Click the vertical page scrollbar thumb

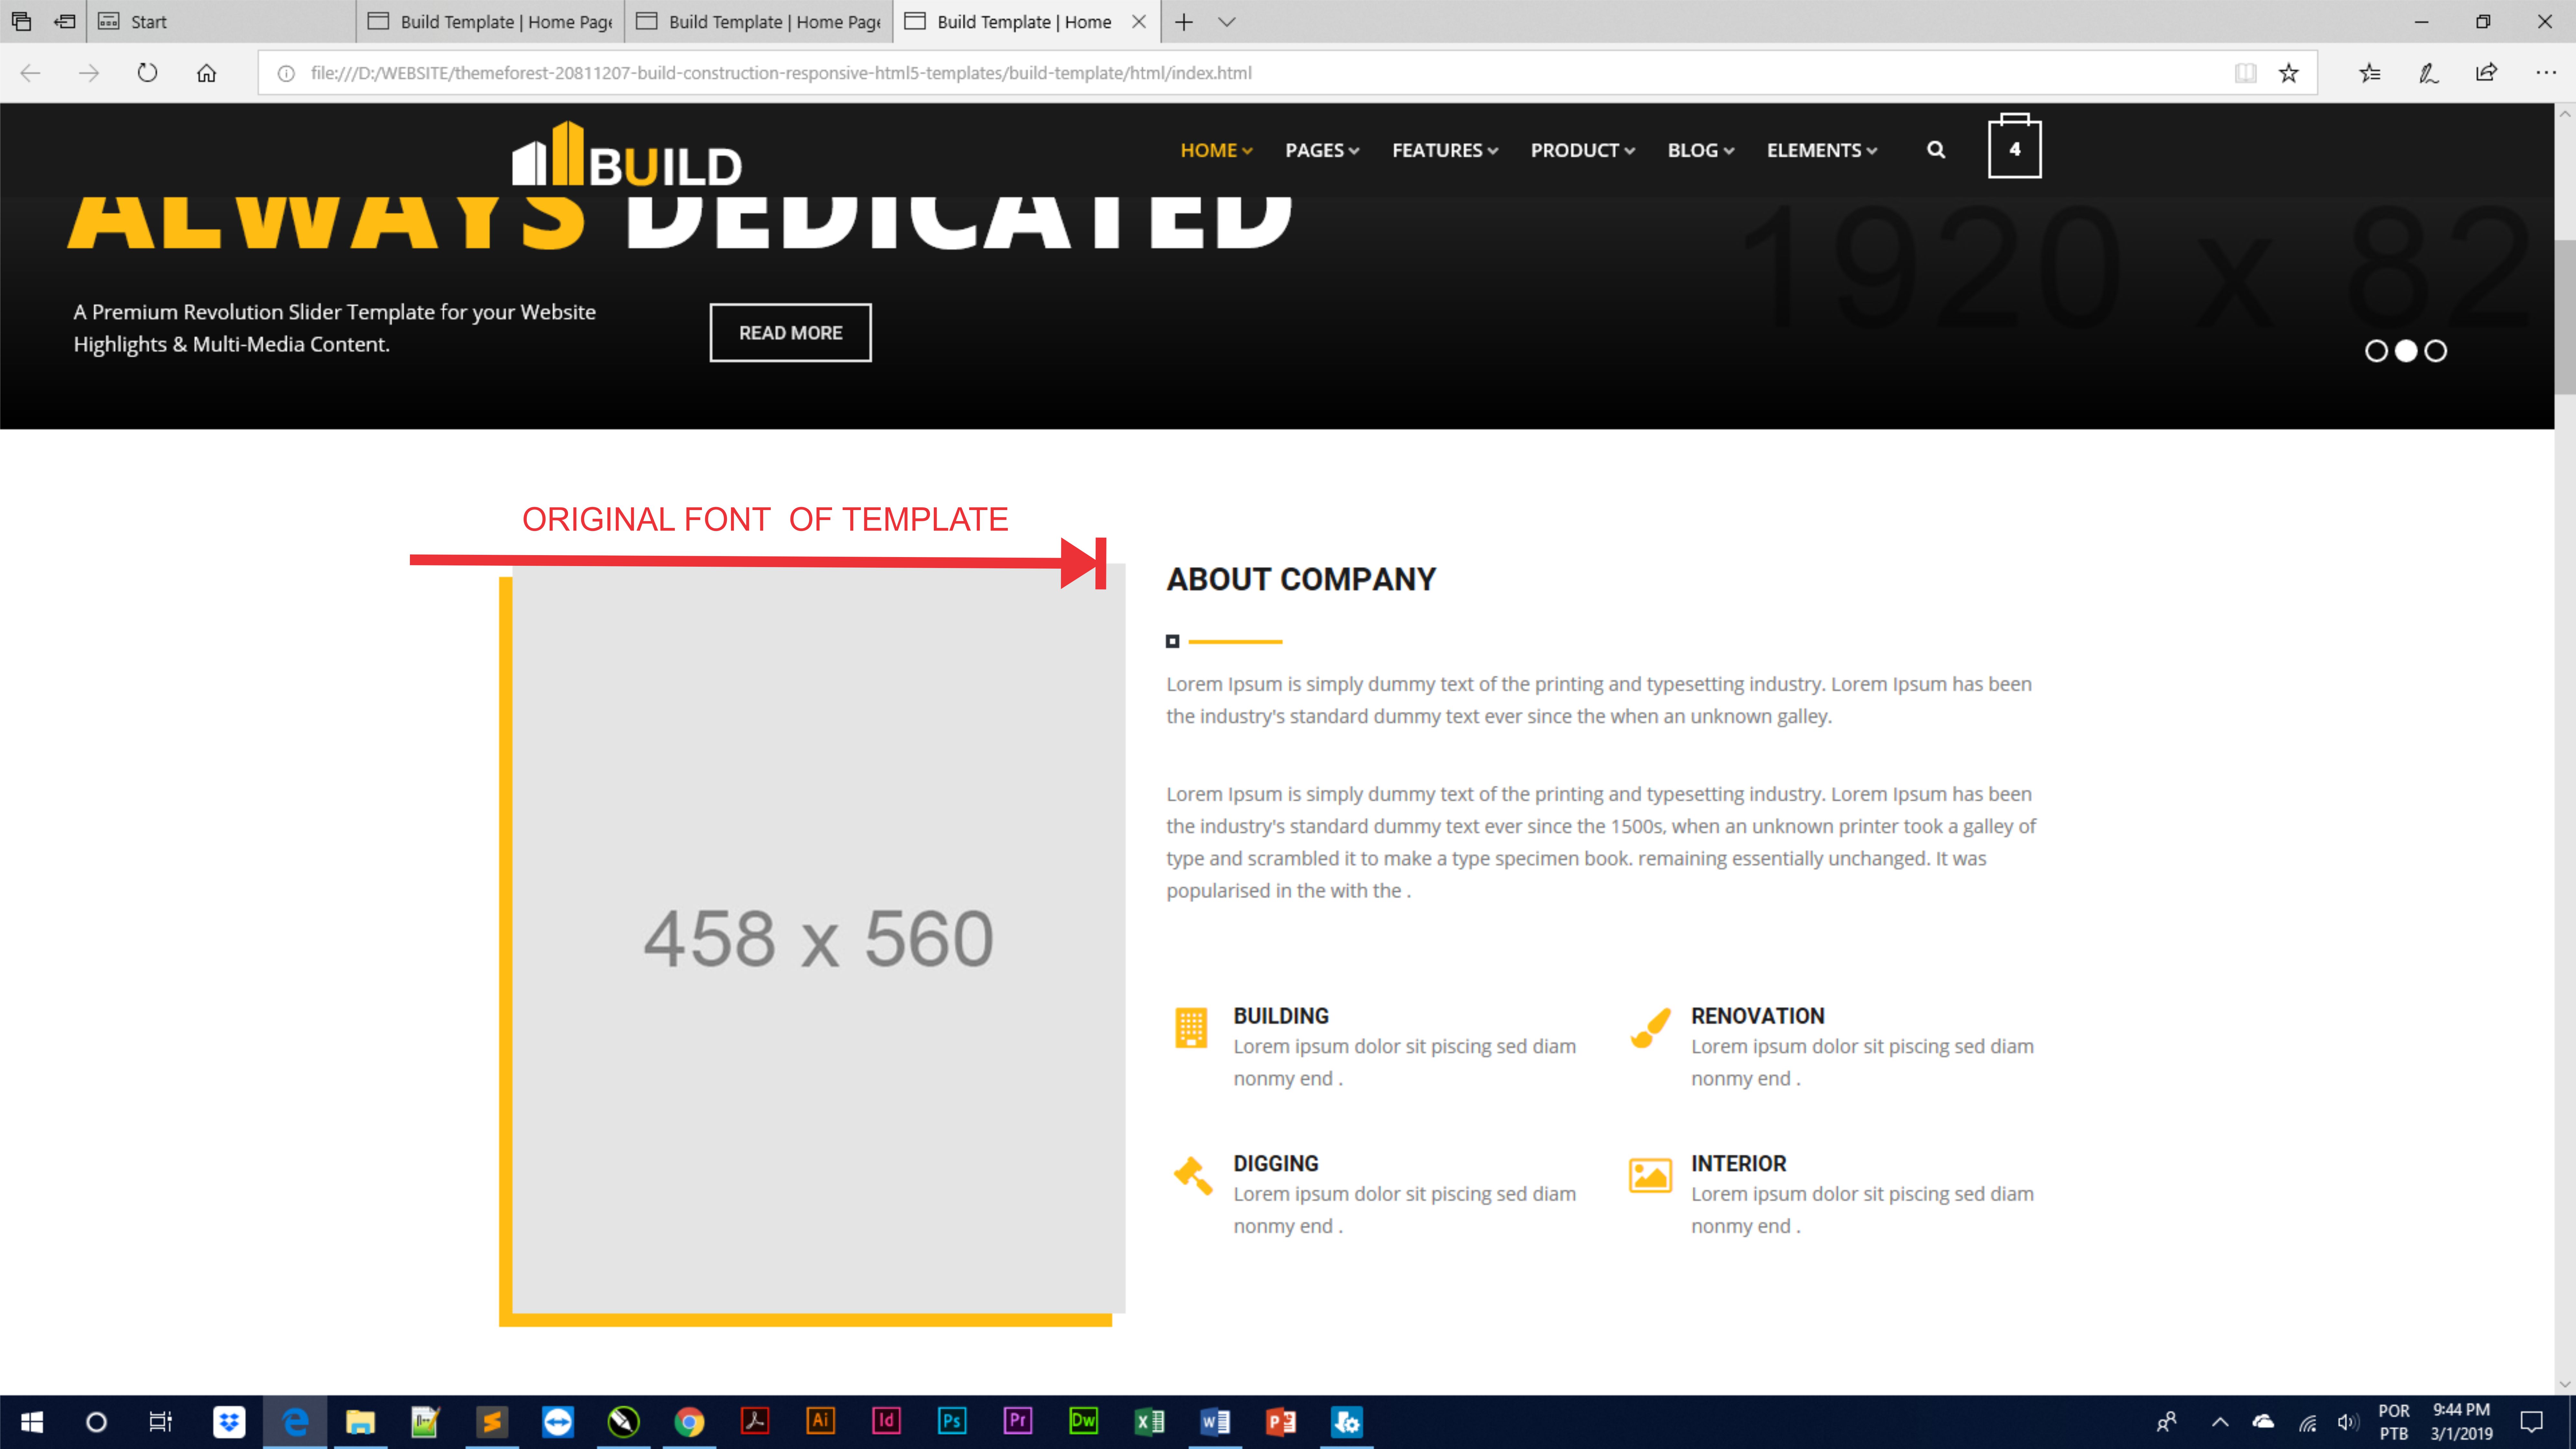click(2565, 317)
